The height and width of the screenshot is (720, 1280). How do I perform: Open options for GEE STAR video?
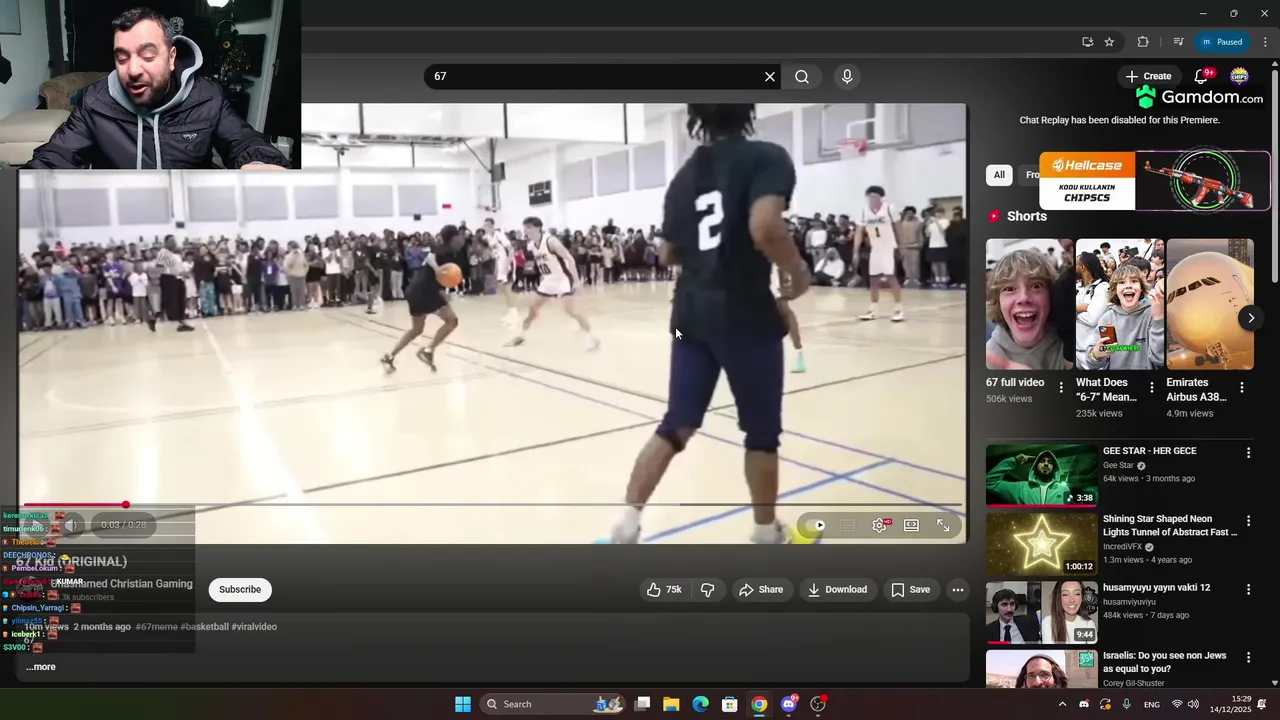(x=1248, y=453)
